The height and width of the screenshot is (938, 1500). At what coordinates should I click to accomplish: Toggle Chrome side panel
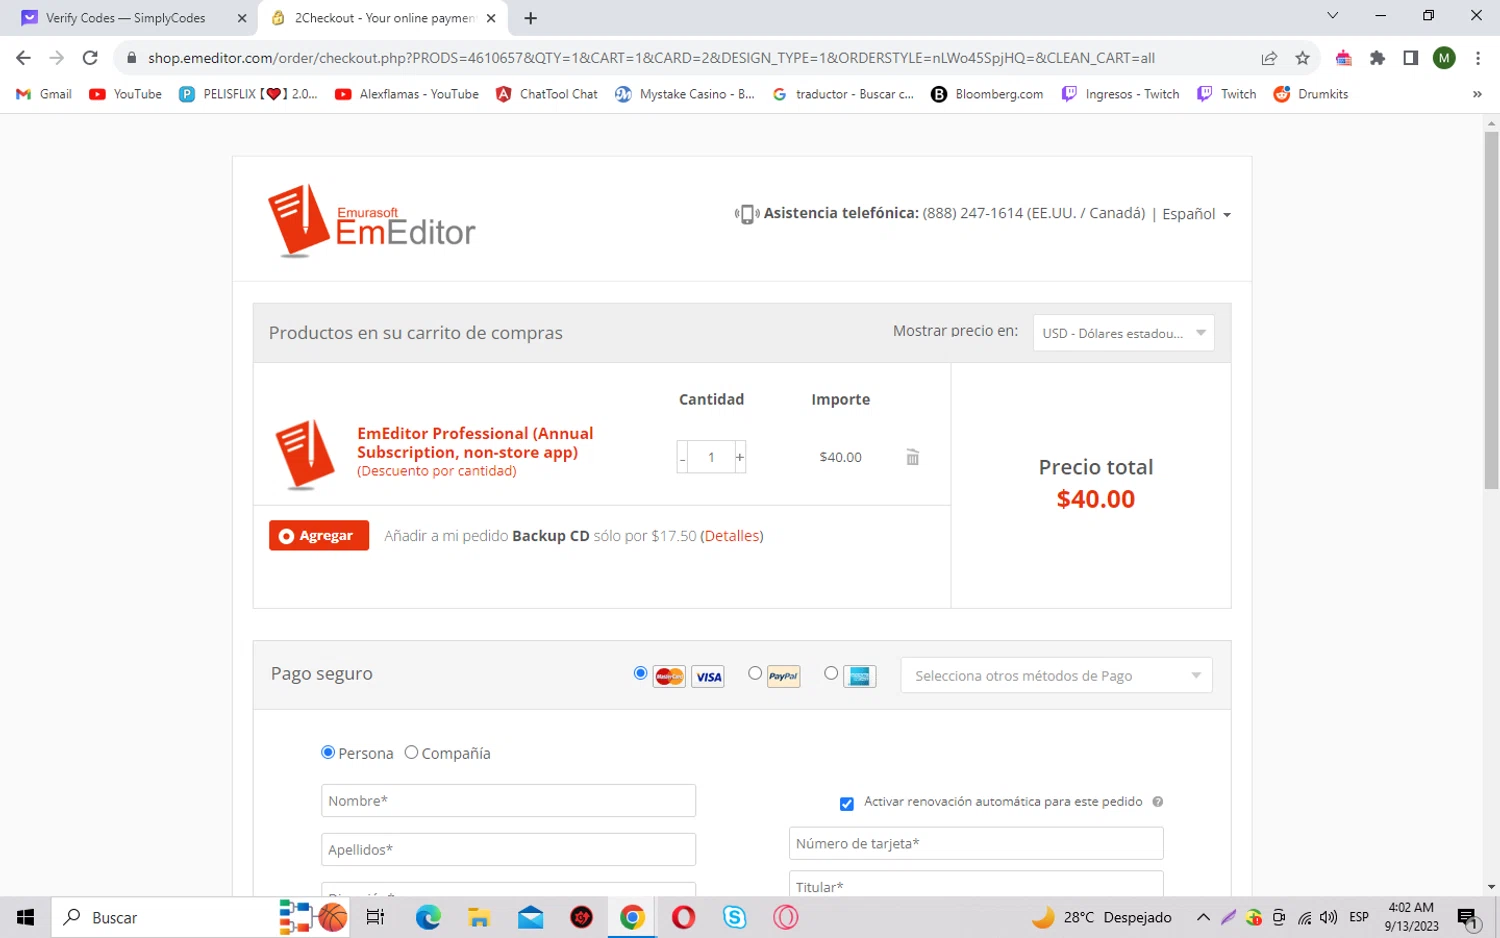coord(1410,58)
